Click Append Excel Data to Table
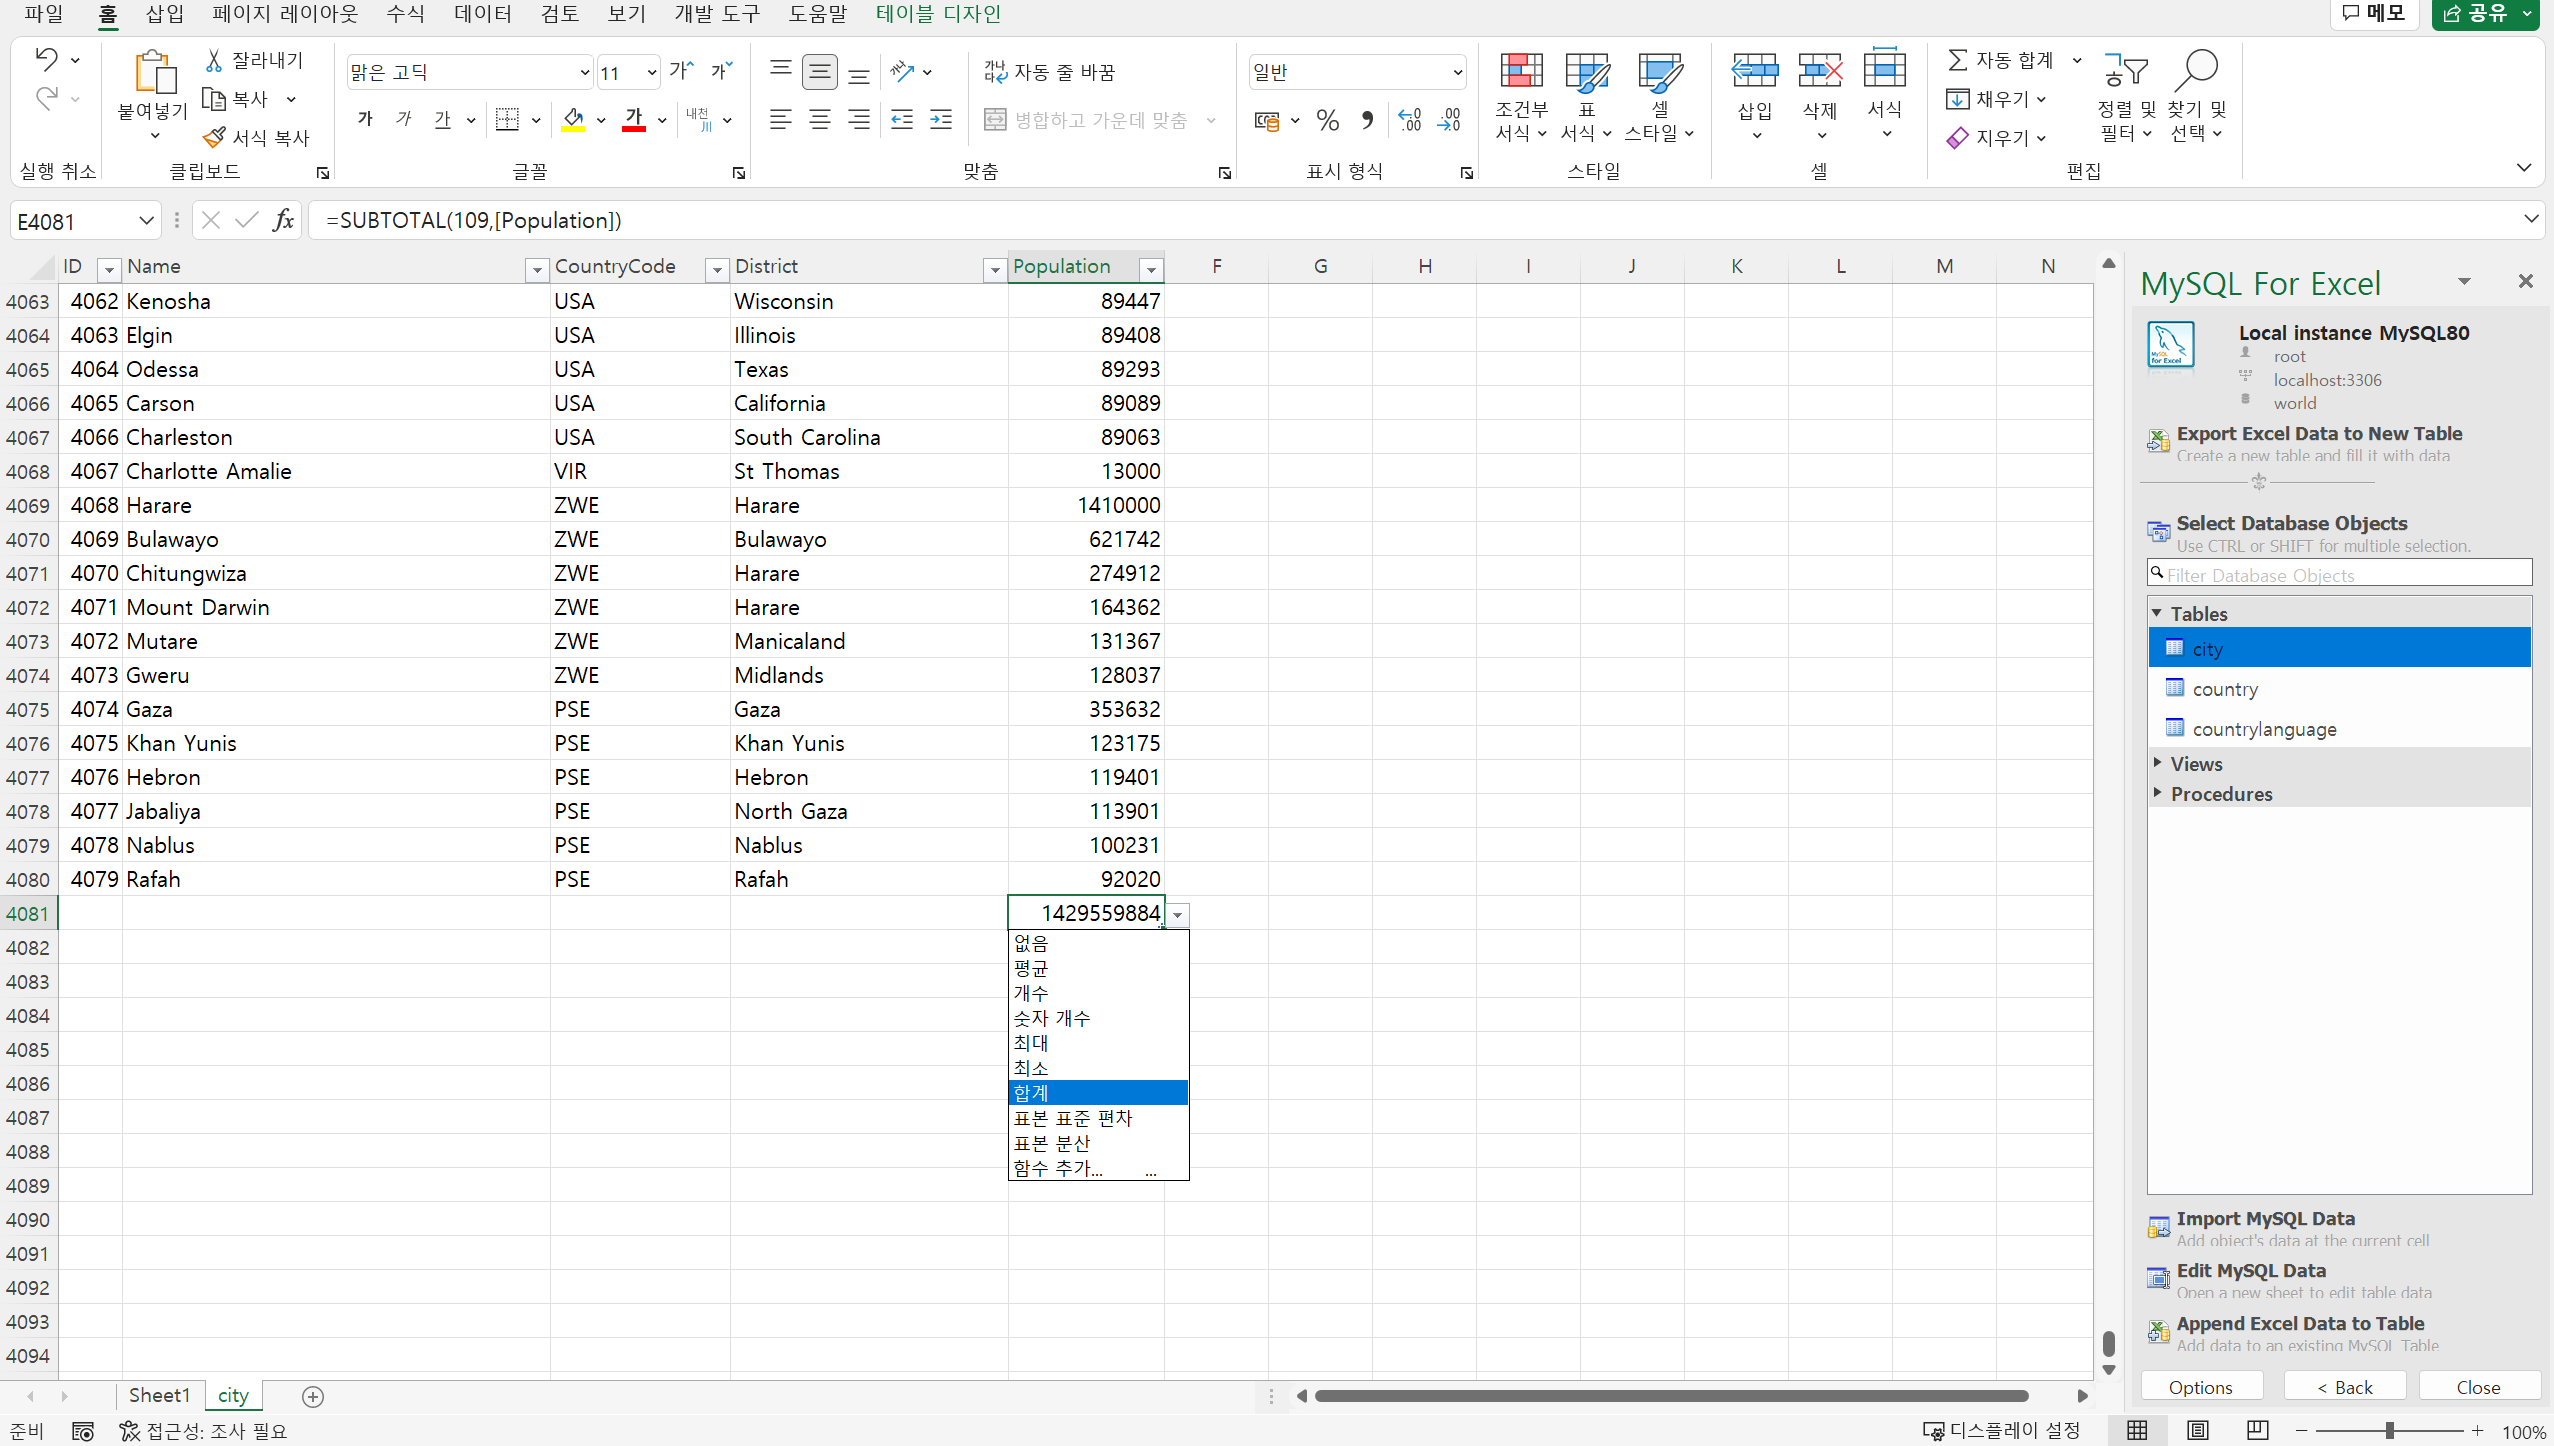The height and width of the screenshot is (1446, 2554). tap(2300, 1324)
